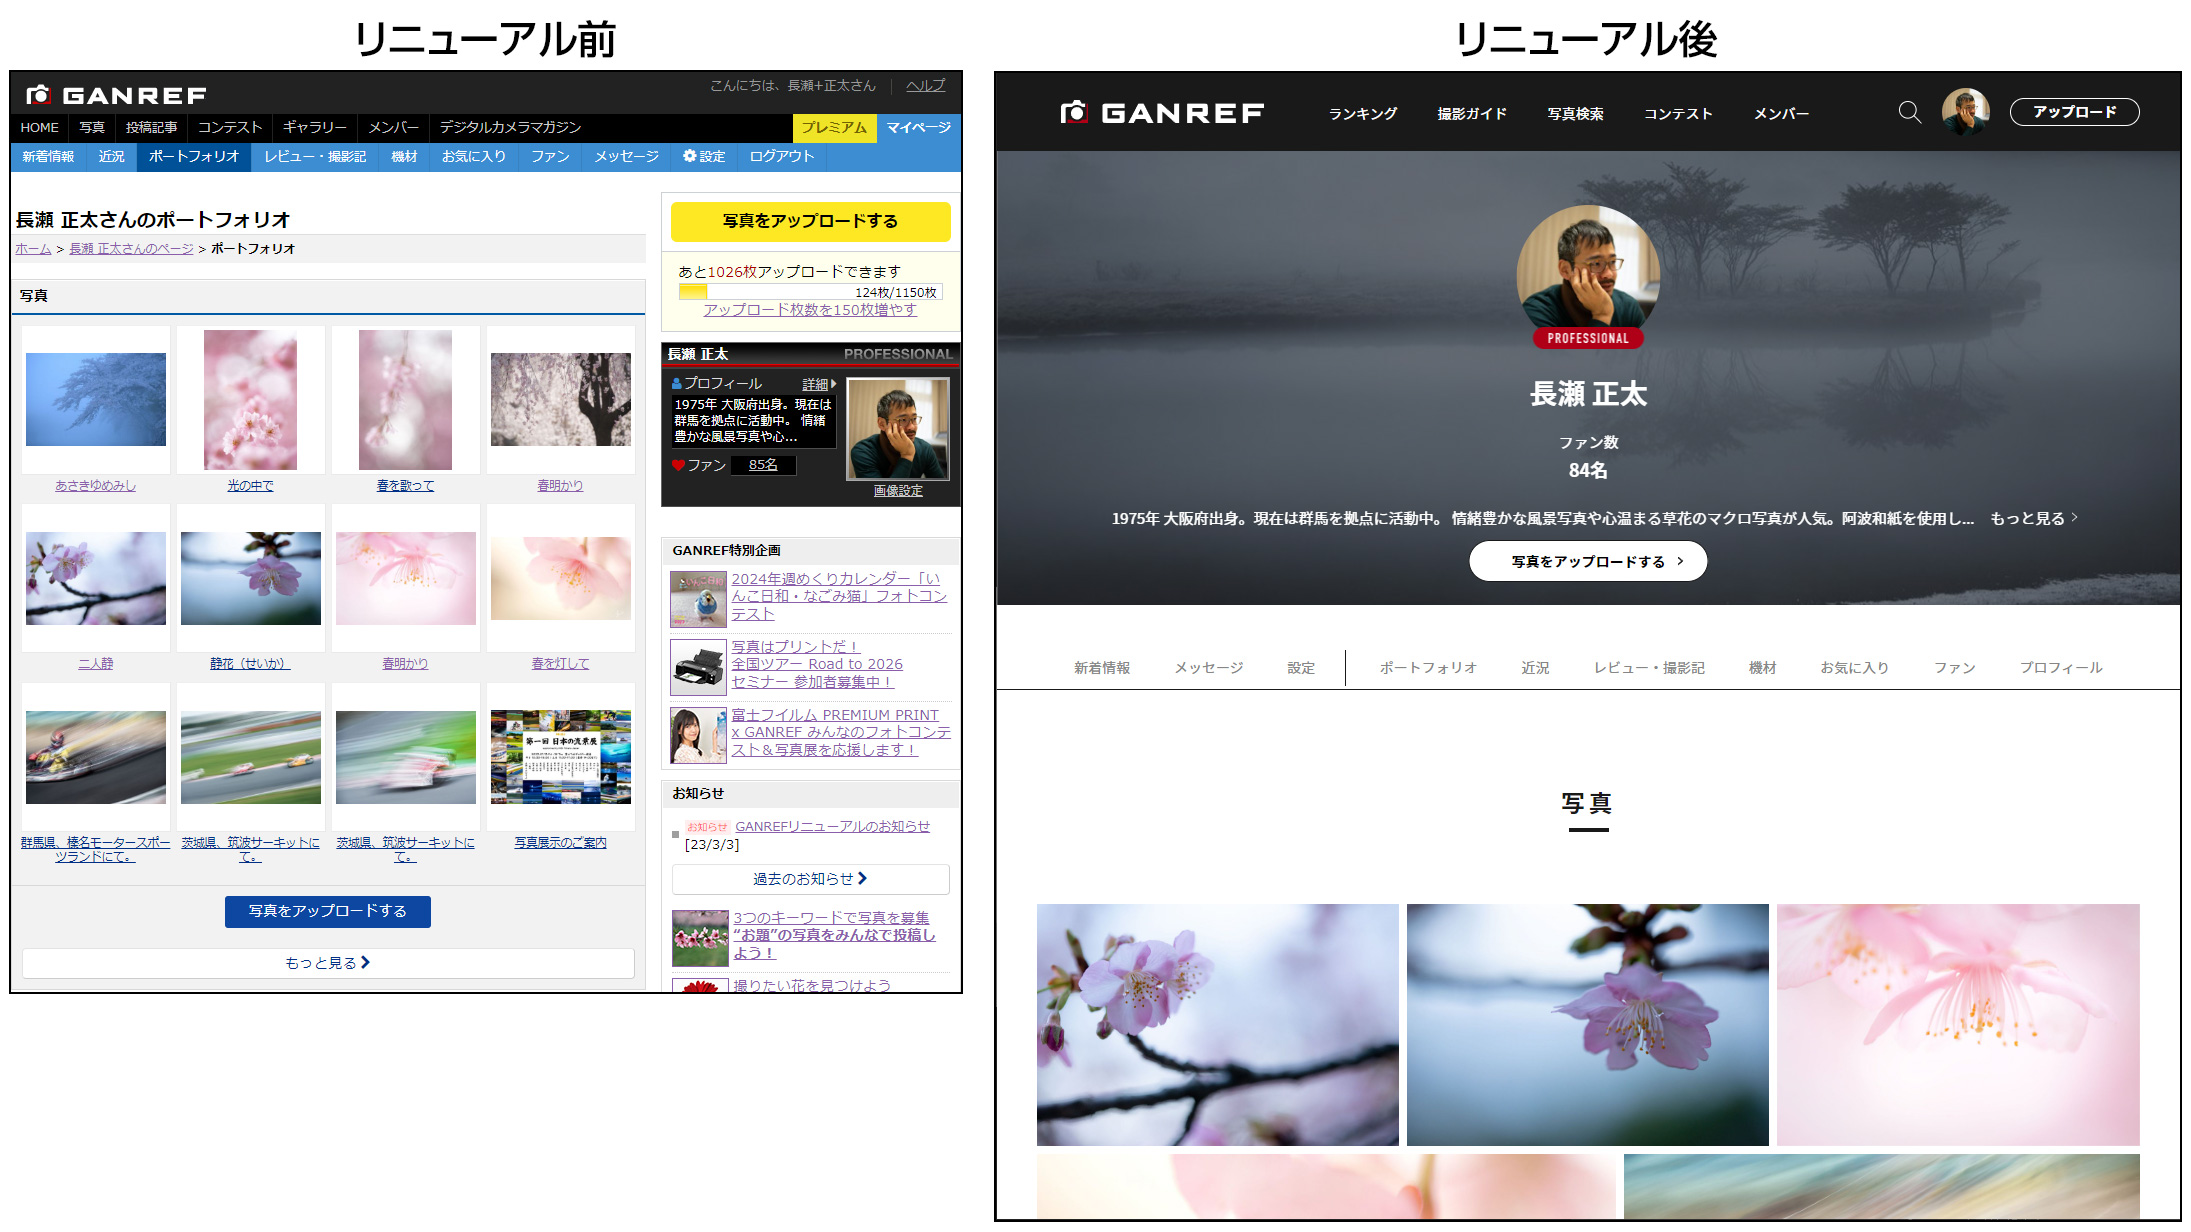This screenshot has width=2191, height=1232.
Task: Click the heart ファン icon in profile box
Action: coord(678,465)
